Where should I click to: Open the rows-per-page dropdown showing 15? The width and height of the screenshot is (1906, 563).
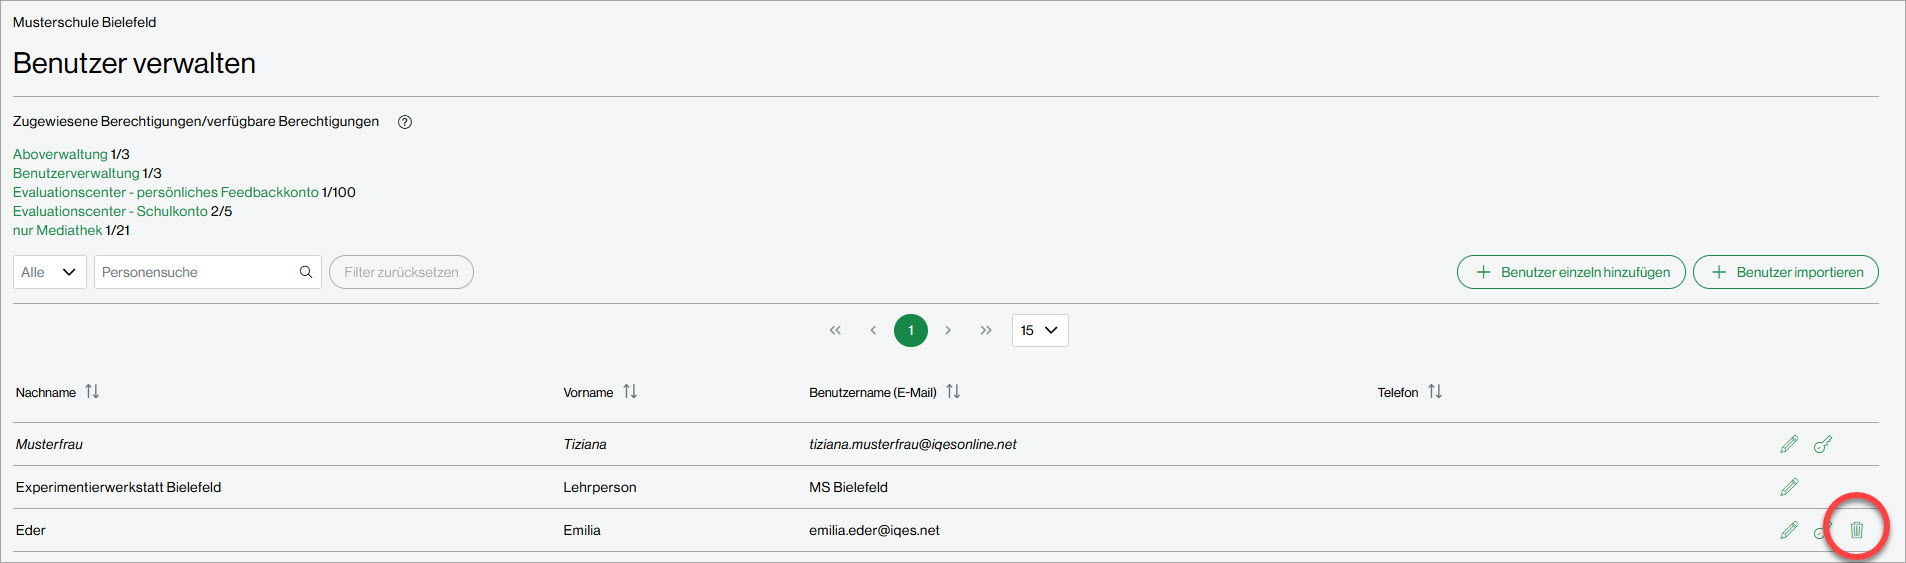click(x=1039, y=330)
